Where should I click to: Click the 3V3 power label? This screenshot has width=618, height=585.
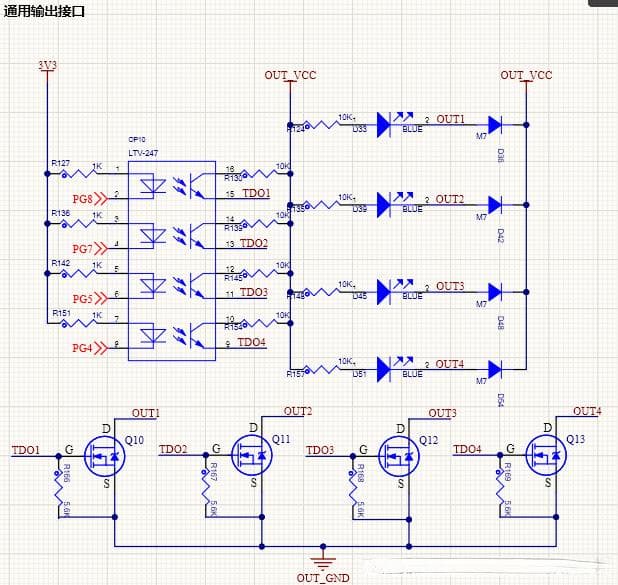tap(47, 65)
